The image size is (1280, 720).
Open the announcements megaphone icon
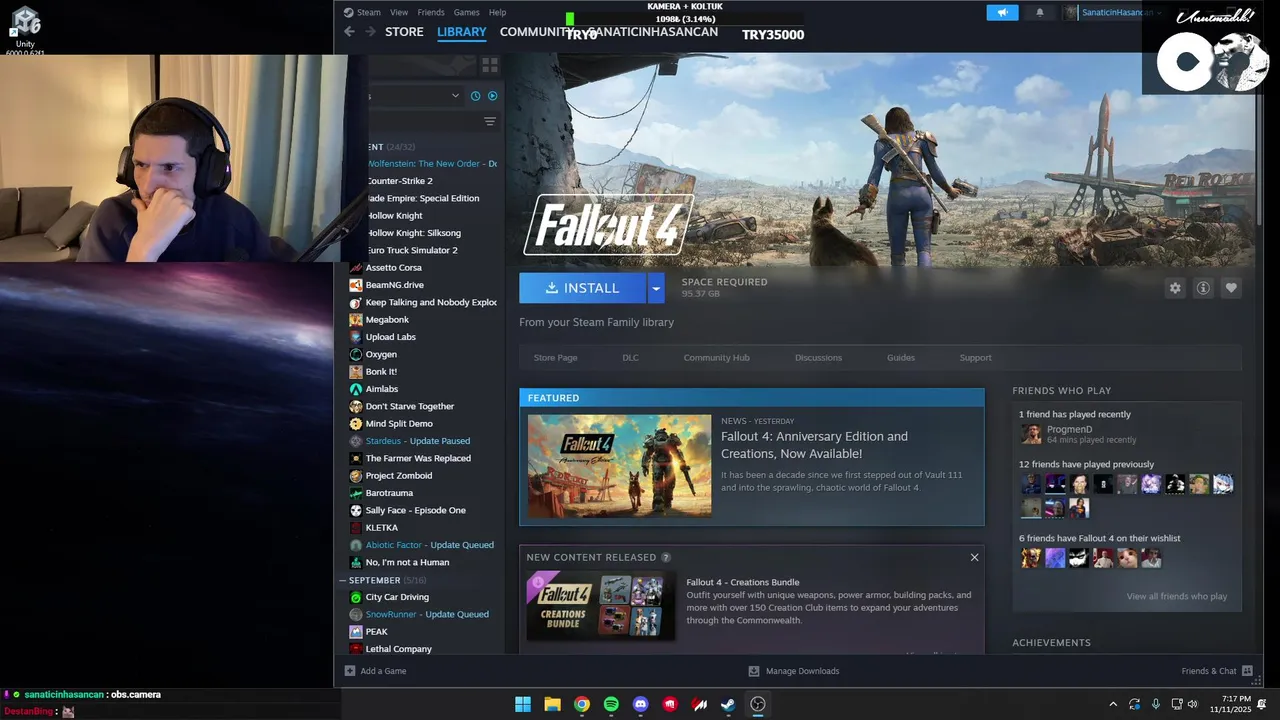(x=1002, y=12)
